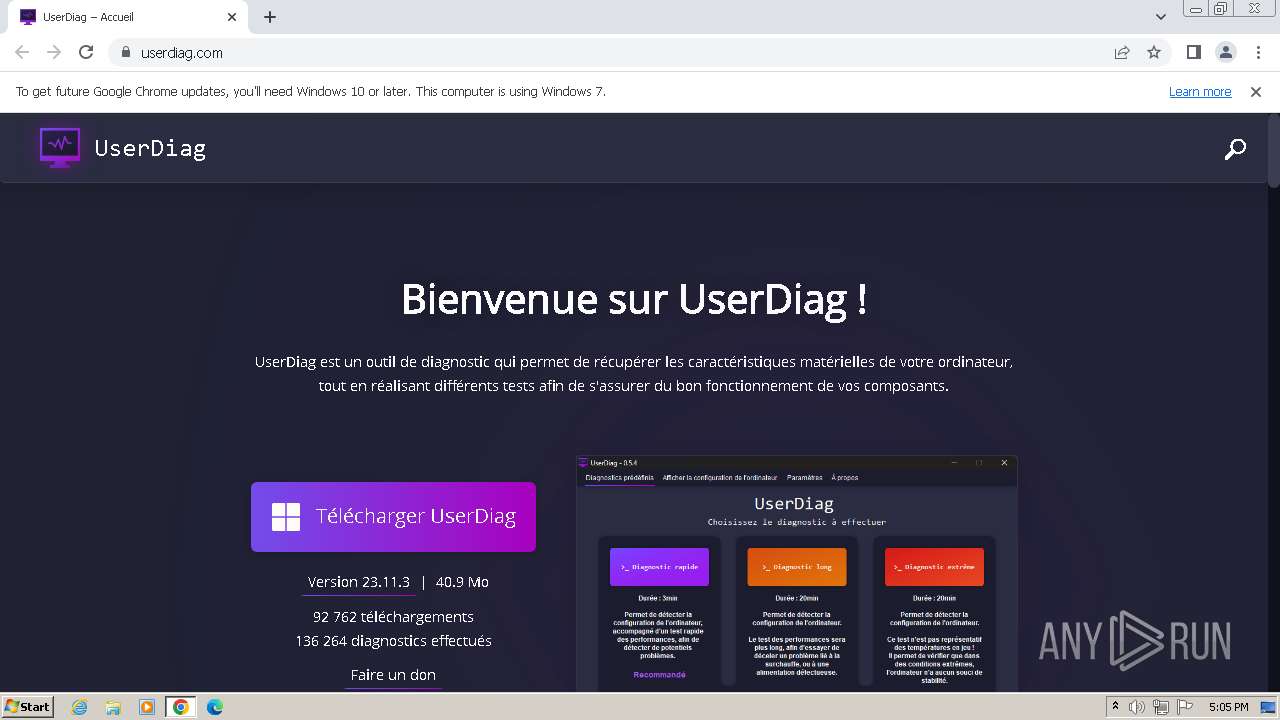Click the 136 264 diagnostics effectués text
Viewport: 1280px width, 720px height.
click(393, 641)
